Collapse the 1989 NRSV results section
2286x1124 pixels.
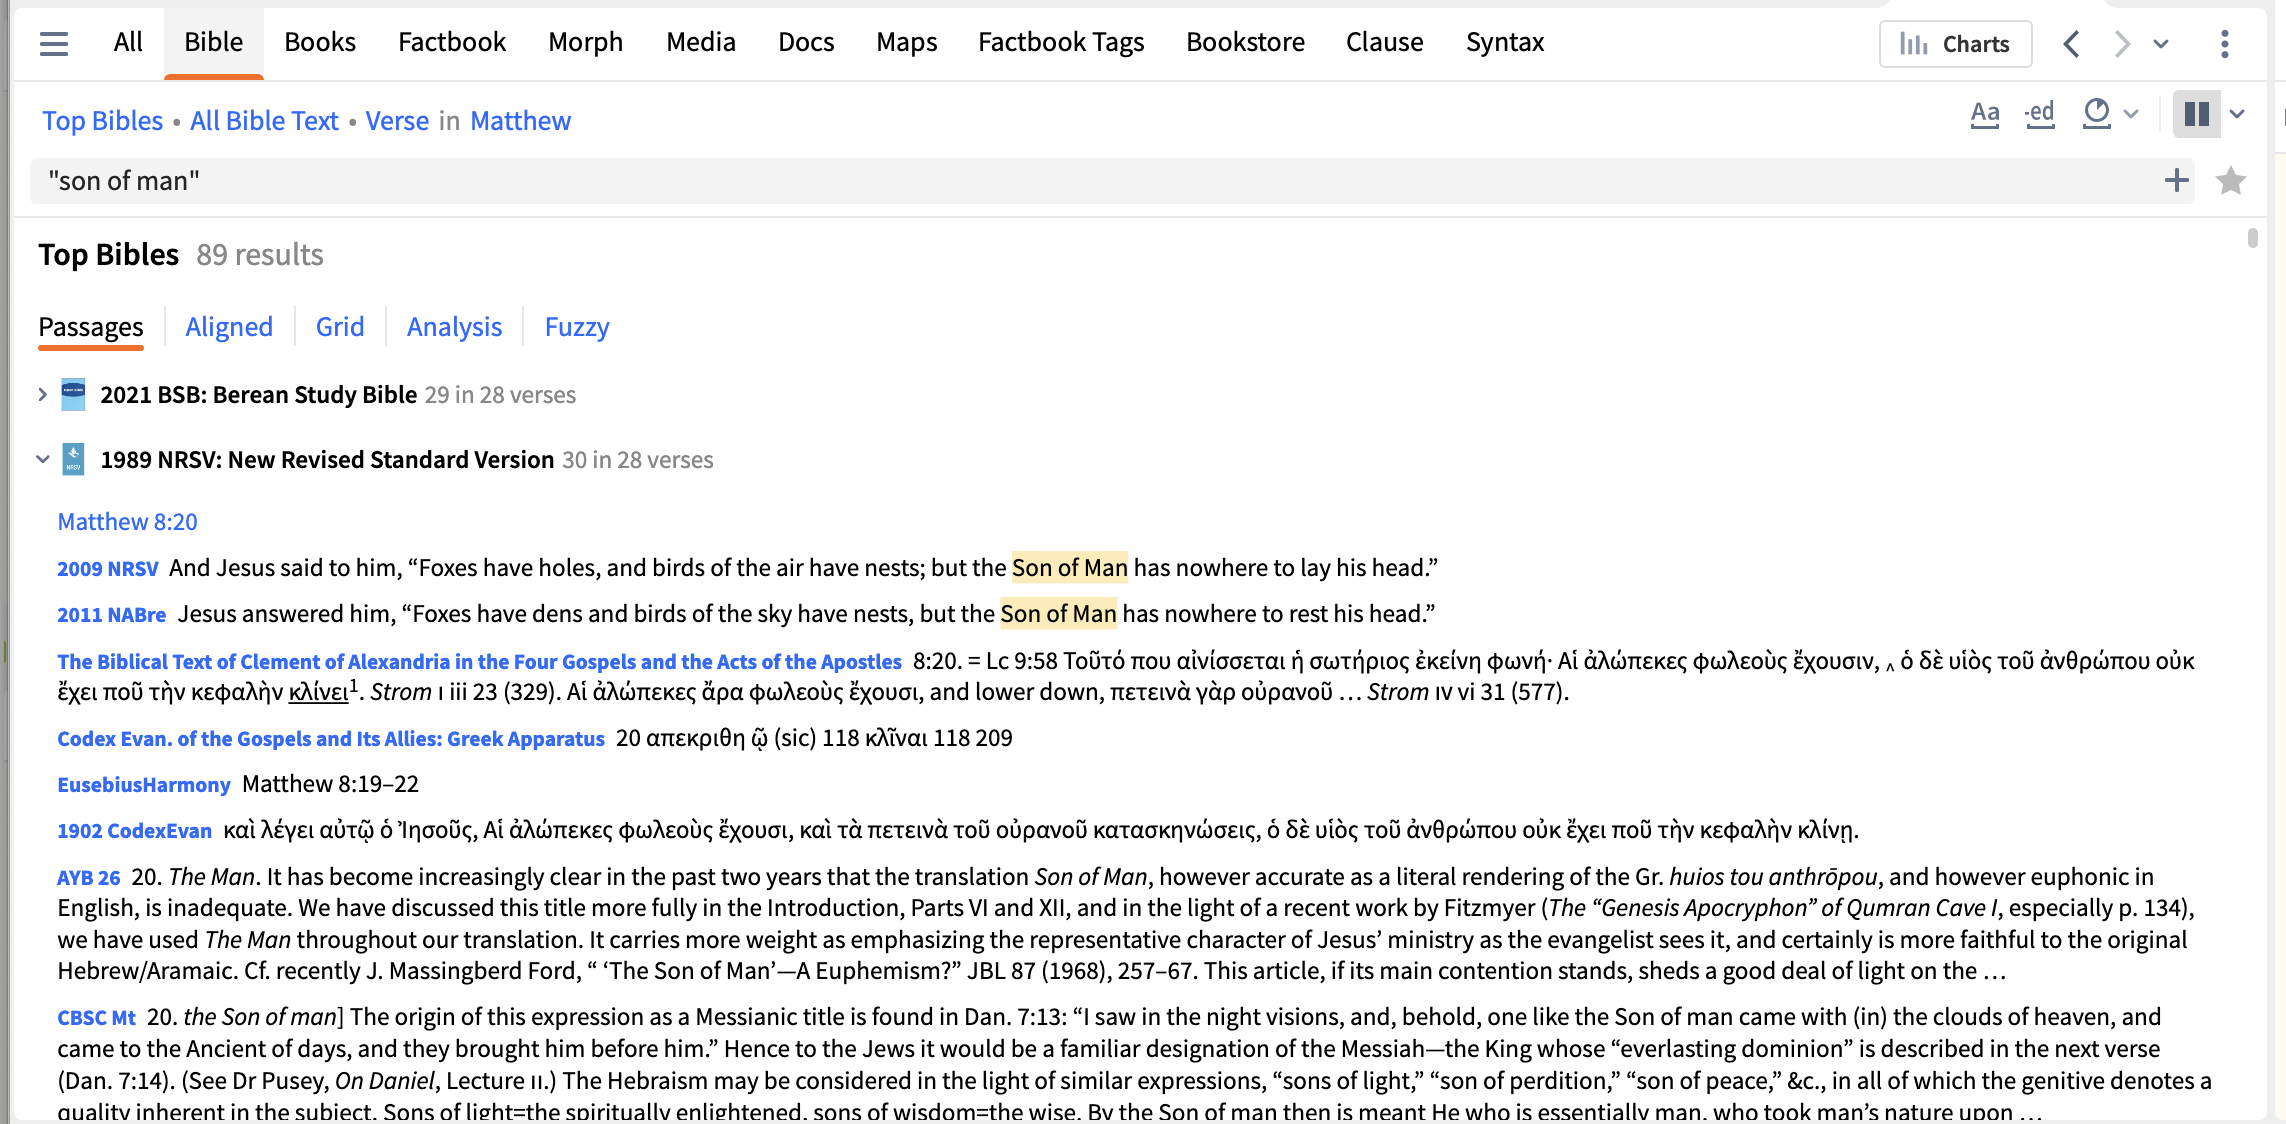[42, 459]
